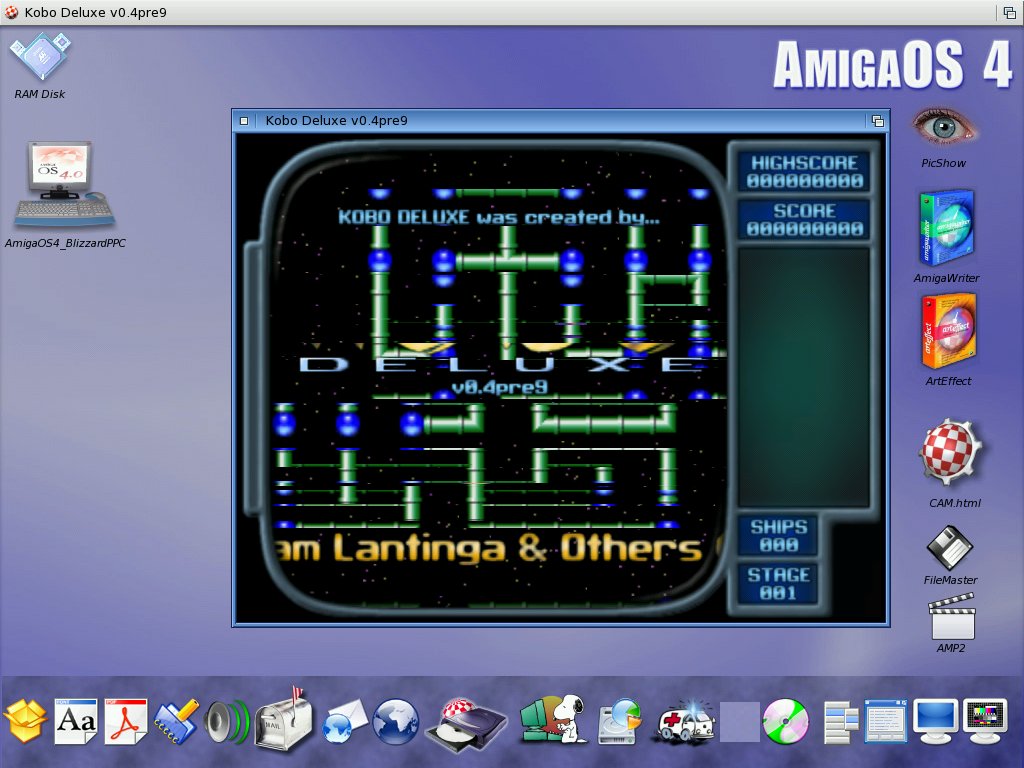Screen dimensions: 1024x768
Task: Open the test pattern monitor dock icon
Action: pyautogui.click(x=985, y=721)
